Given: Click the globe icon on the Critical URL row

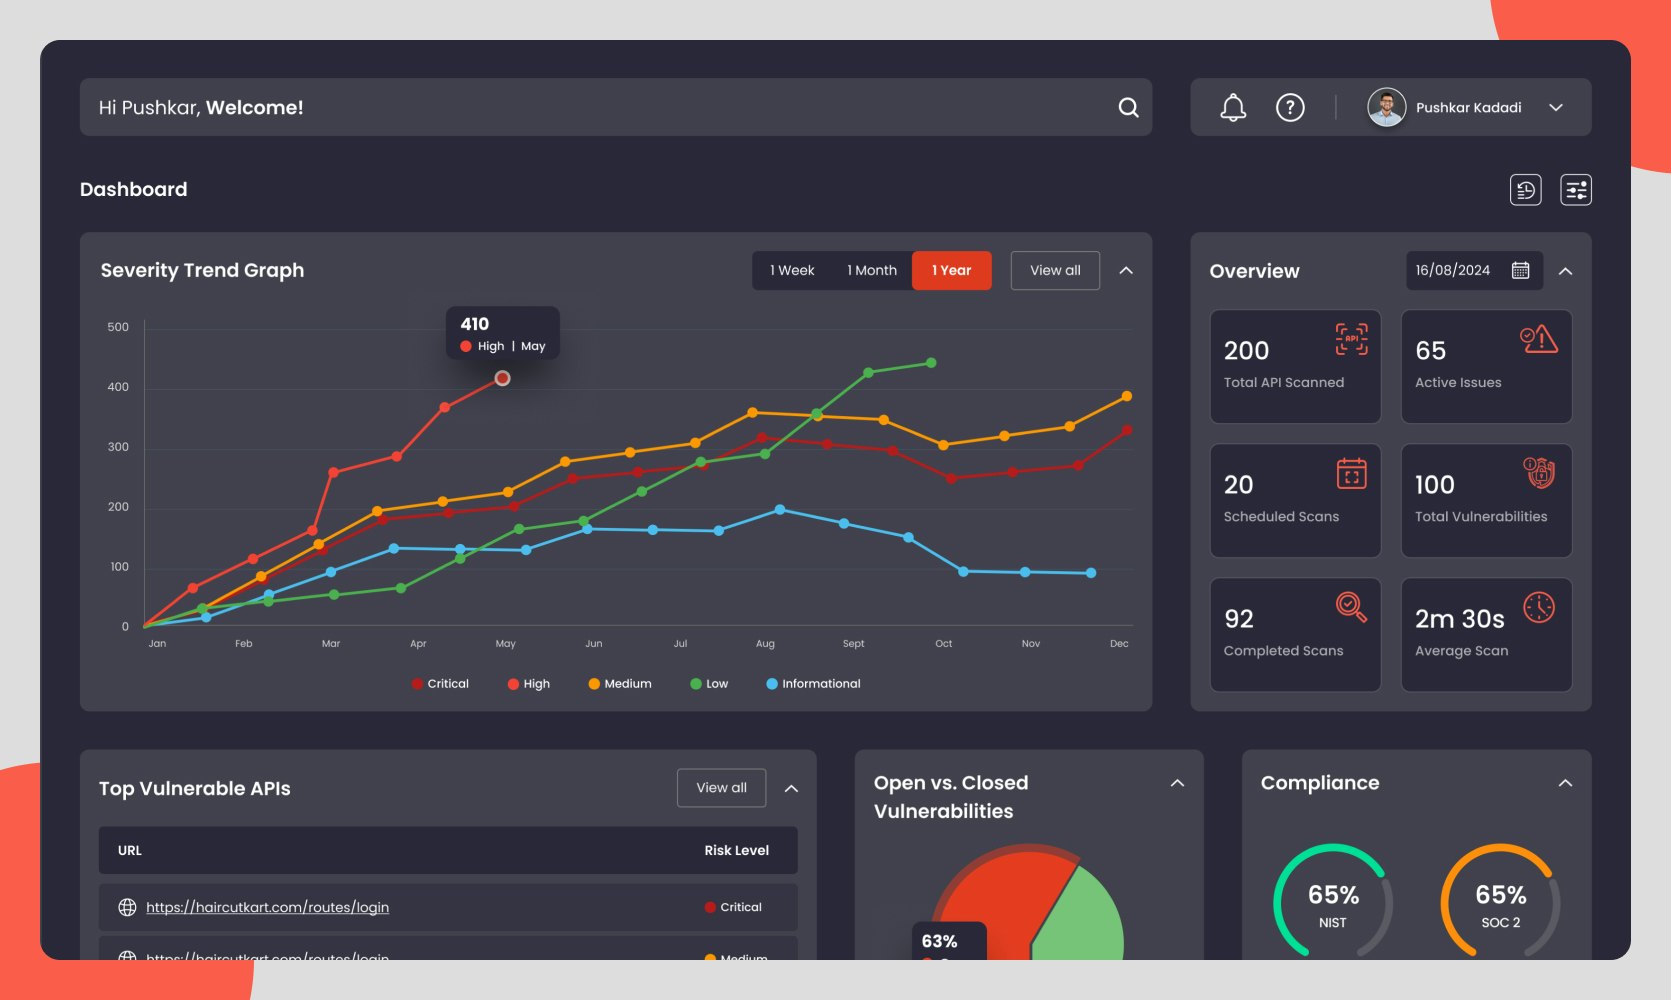Looking at the screenshot, I should click(x=127, y=907).
